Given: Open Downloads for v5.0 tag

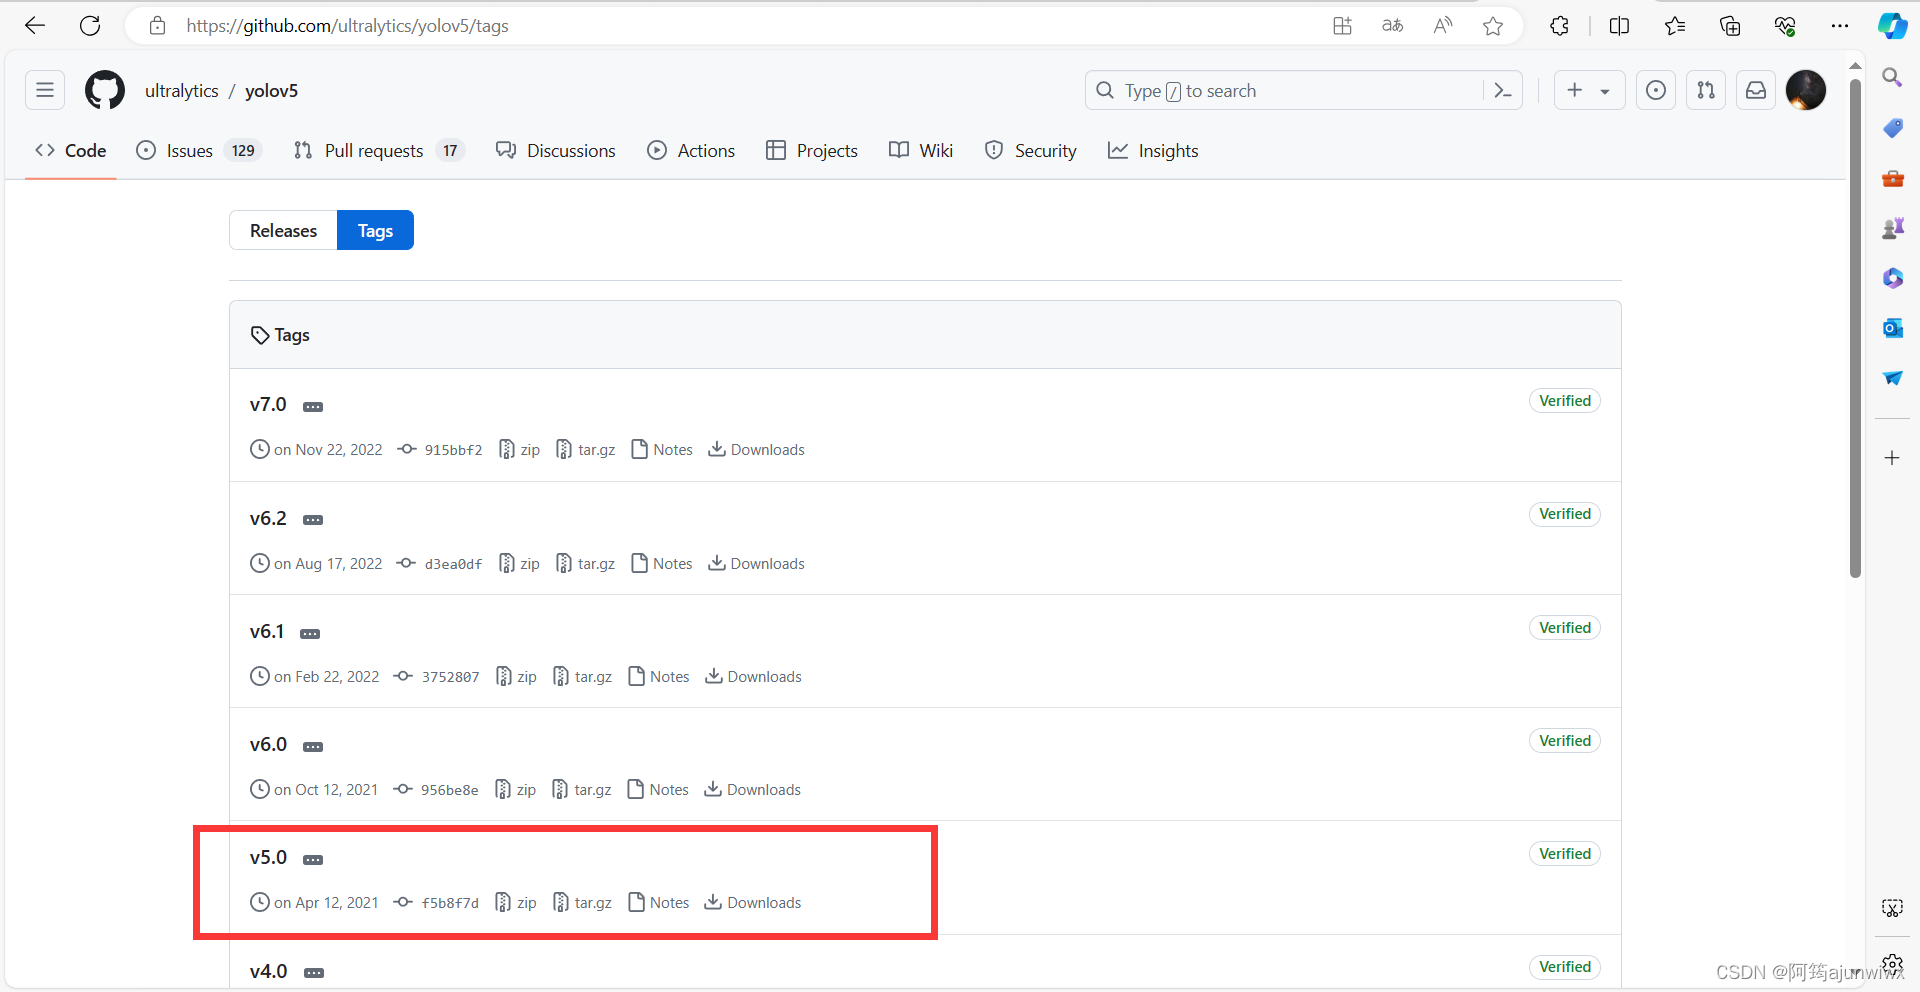Looking at the screenshot, I should 753,903.
